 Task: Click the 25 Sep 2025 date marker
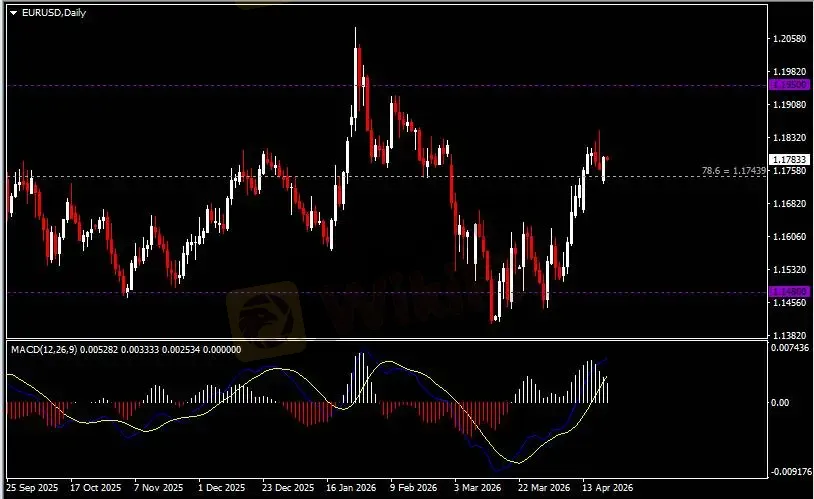28,489
